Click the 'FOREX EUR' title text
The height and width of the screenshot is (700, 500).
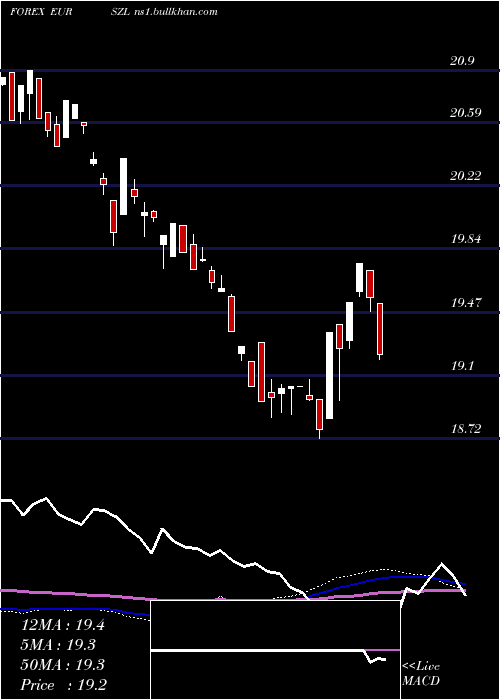click(41, 12)
